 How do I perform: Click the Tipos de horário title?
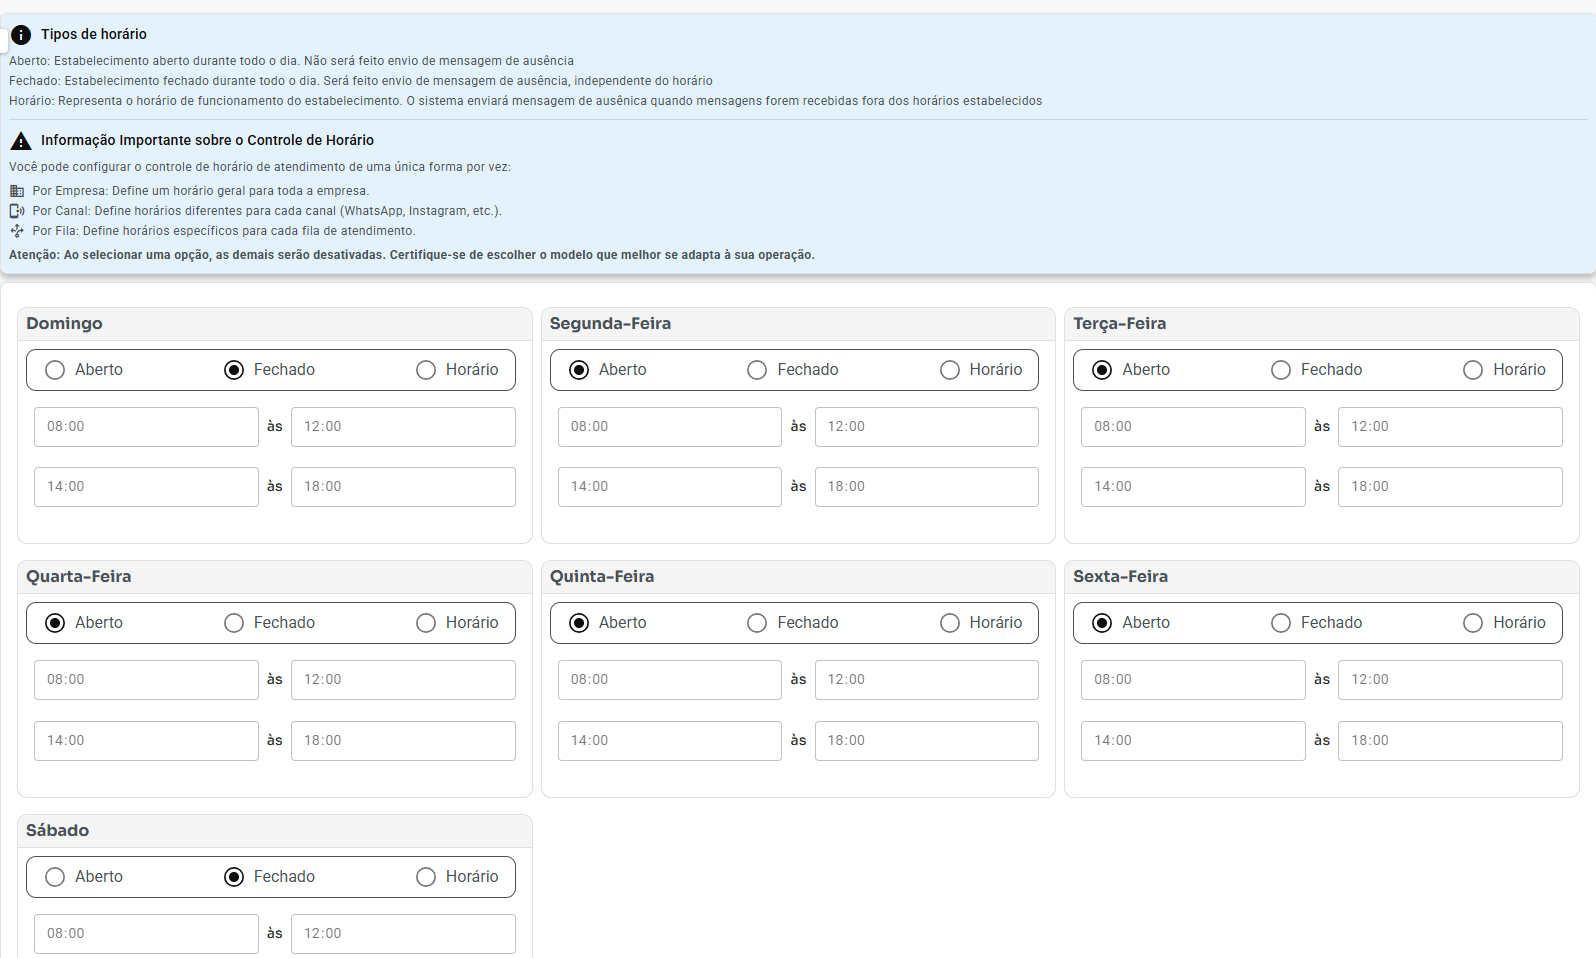pos(94,35)
